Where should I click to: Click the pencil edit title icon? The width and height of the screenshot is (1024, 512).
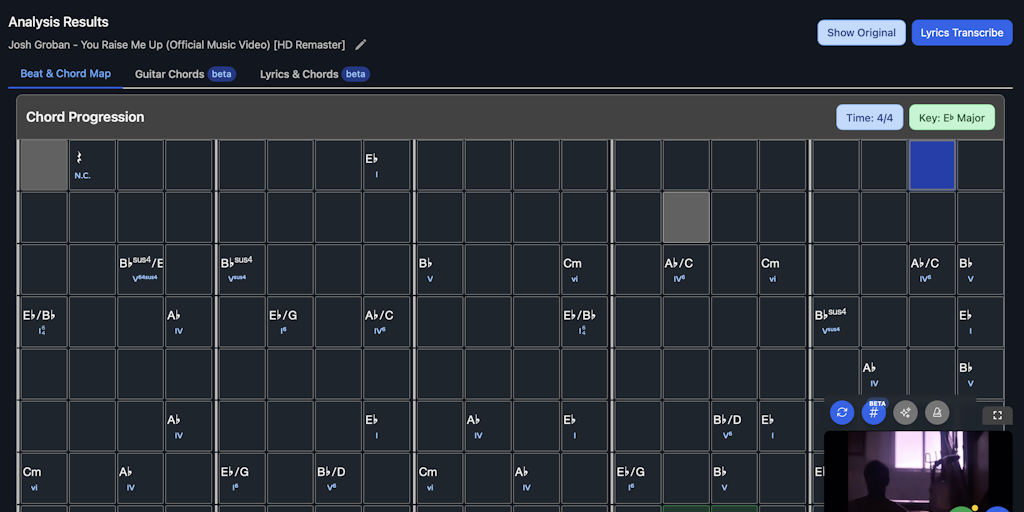(x=361, y=45)
